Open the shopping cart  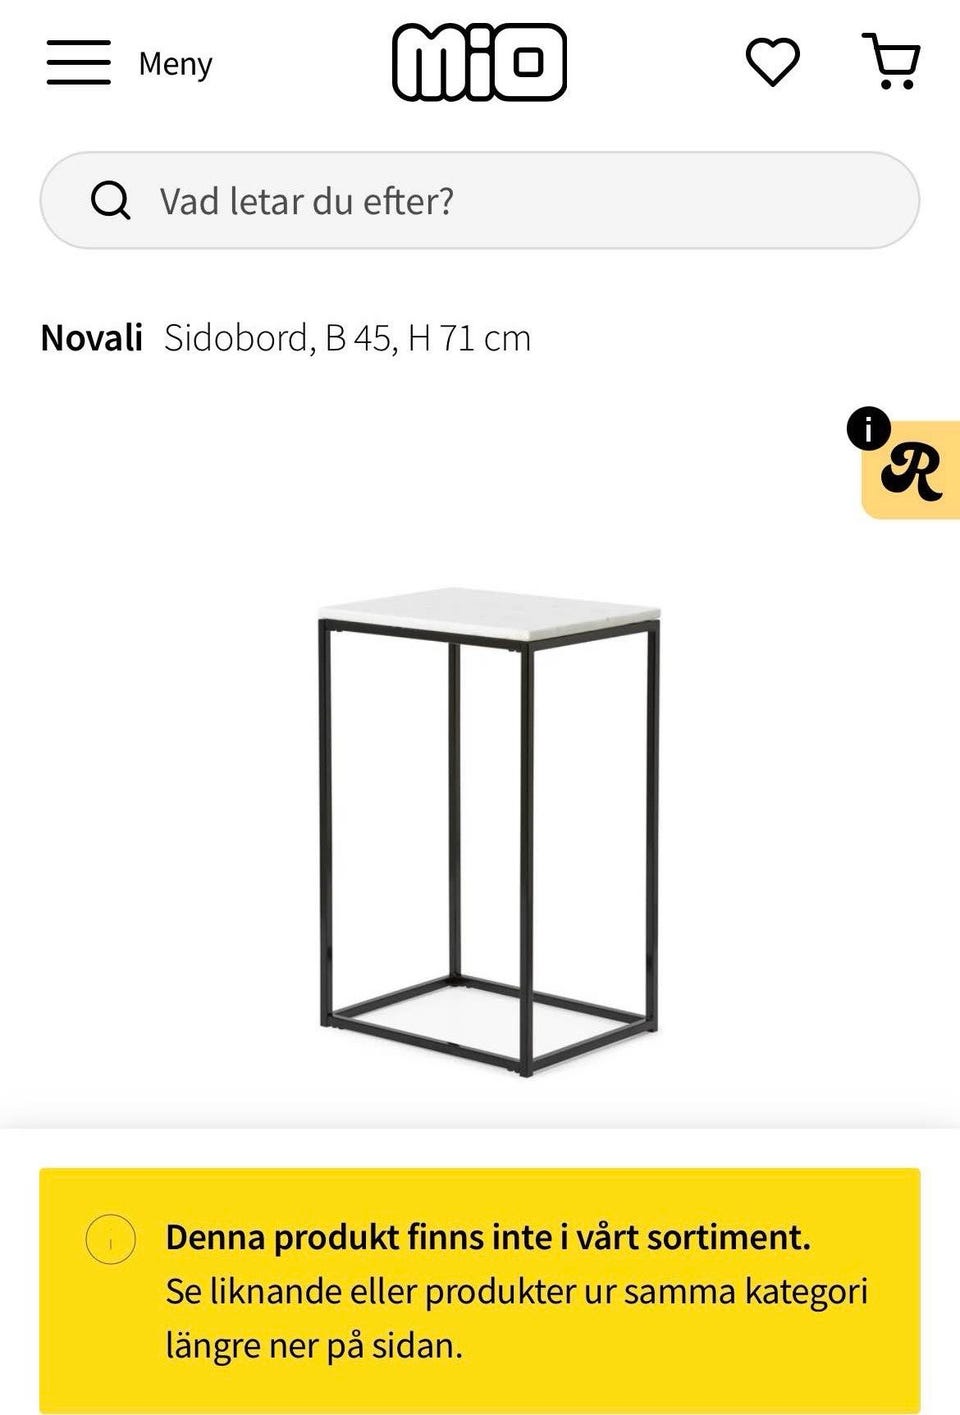pyautogui.click(x=891, y=62)
